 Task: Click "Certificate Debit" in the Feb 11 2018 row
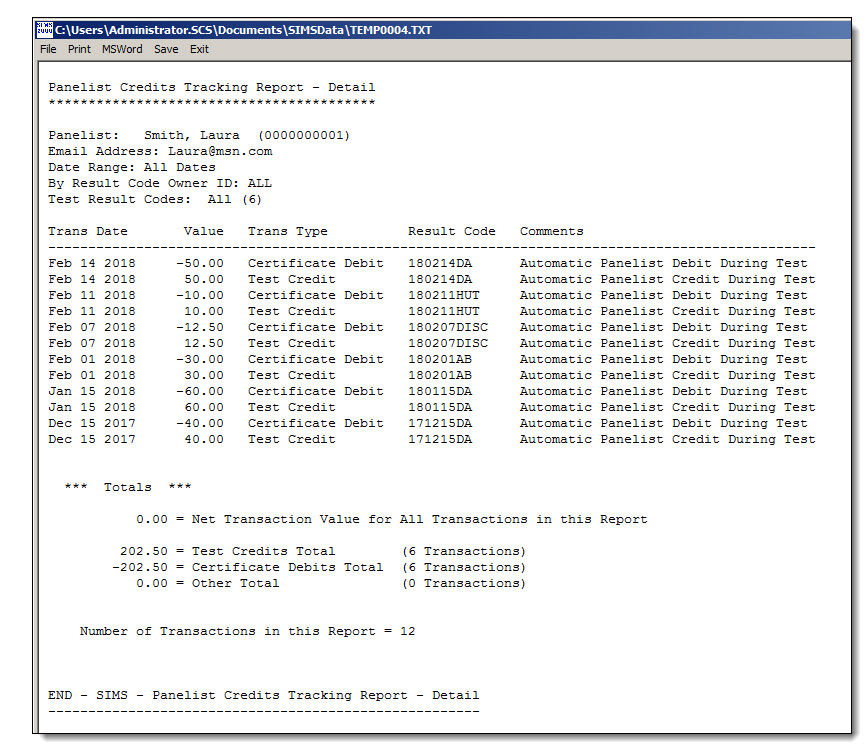pos(316,296)
